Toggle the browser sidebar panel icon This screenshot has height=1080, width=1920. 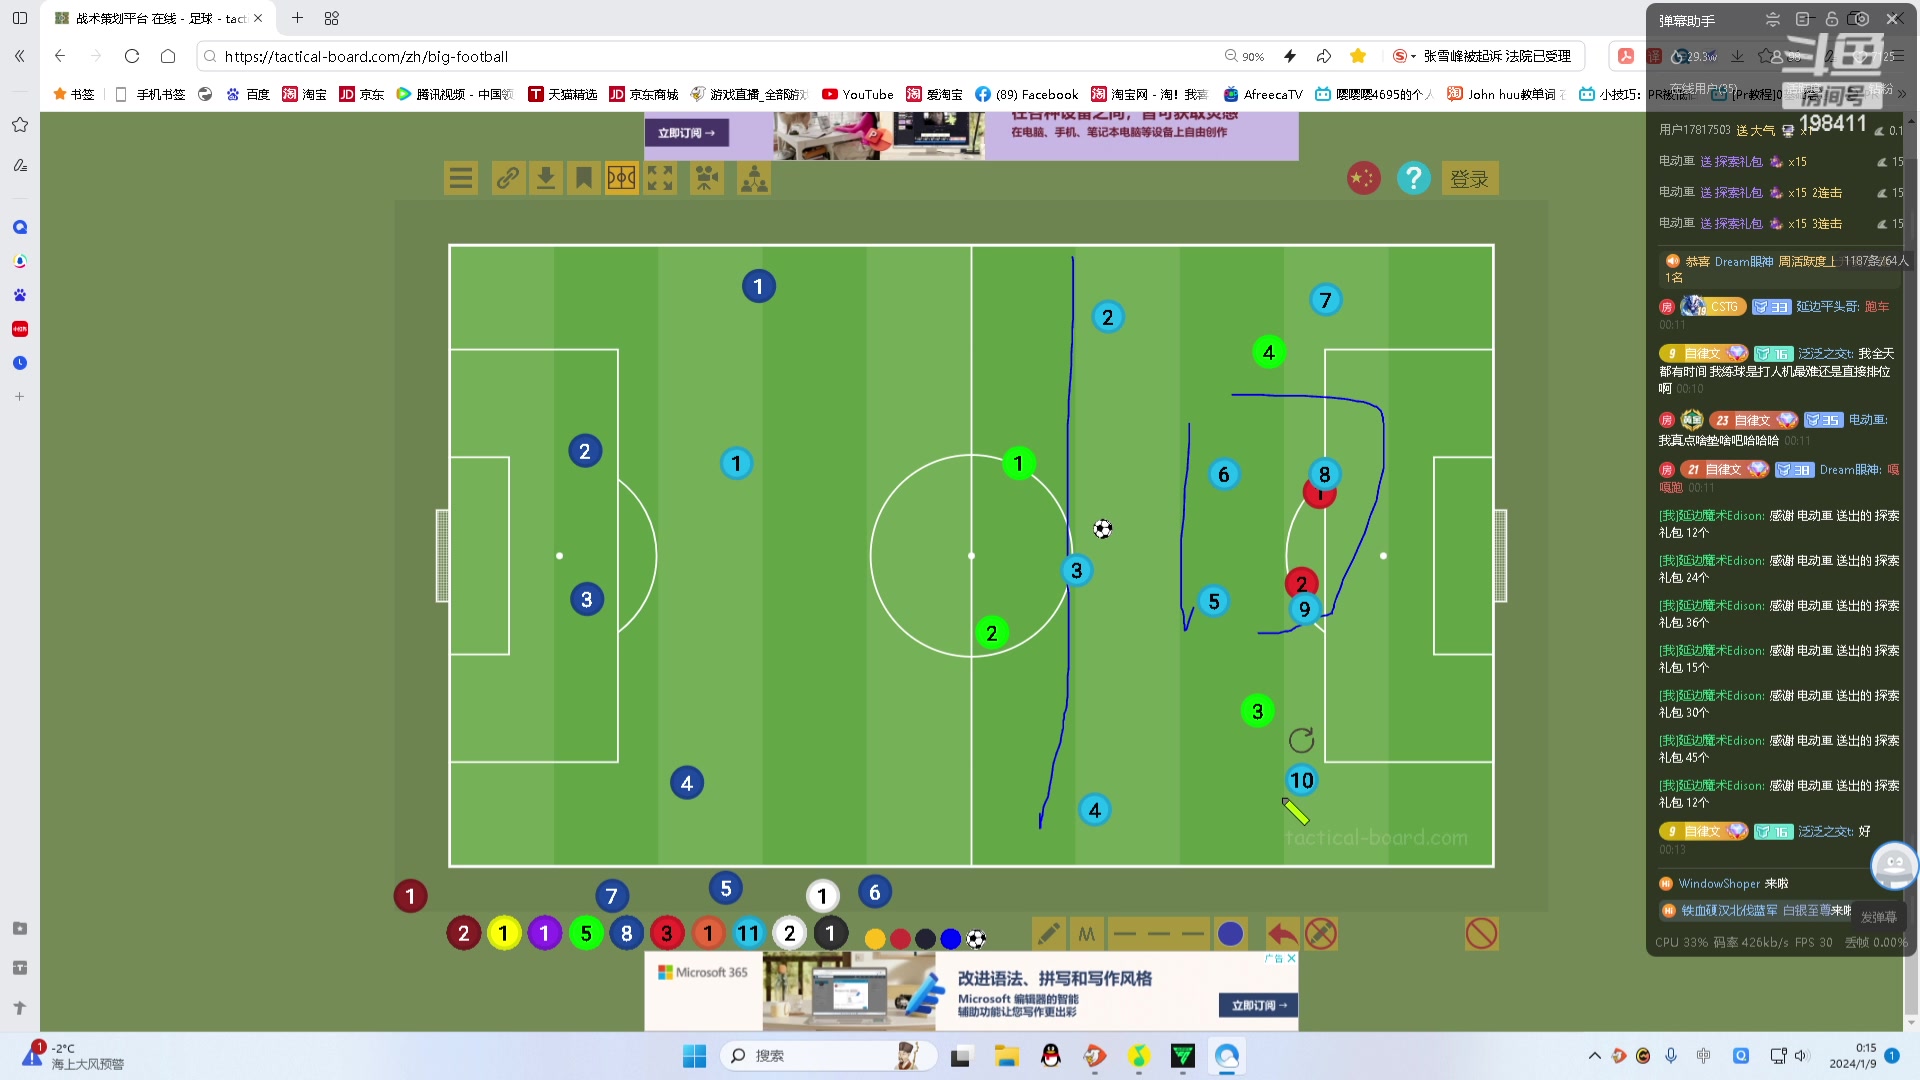19,18
